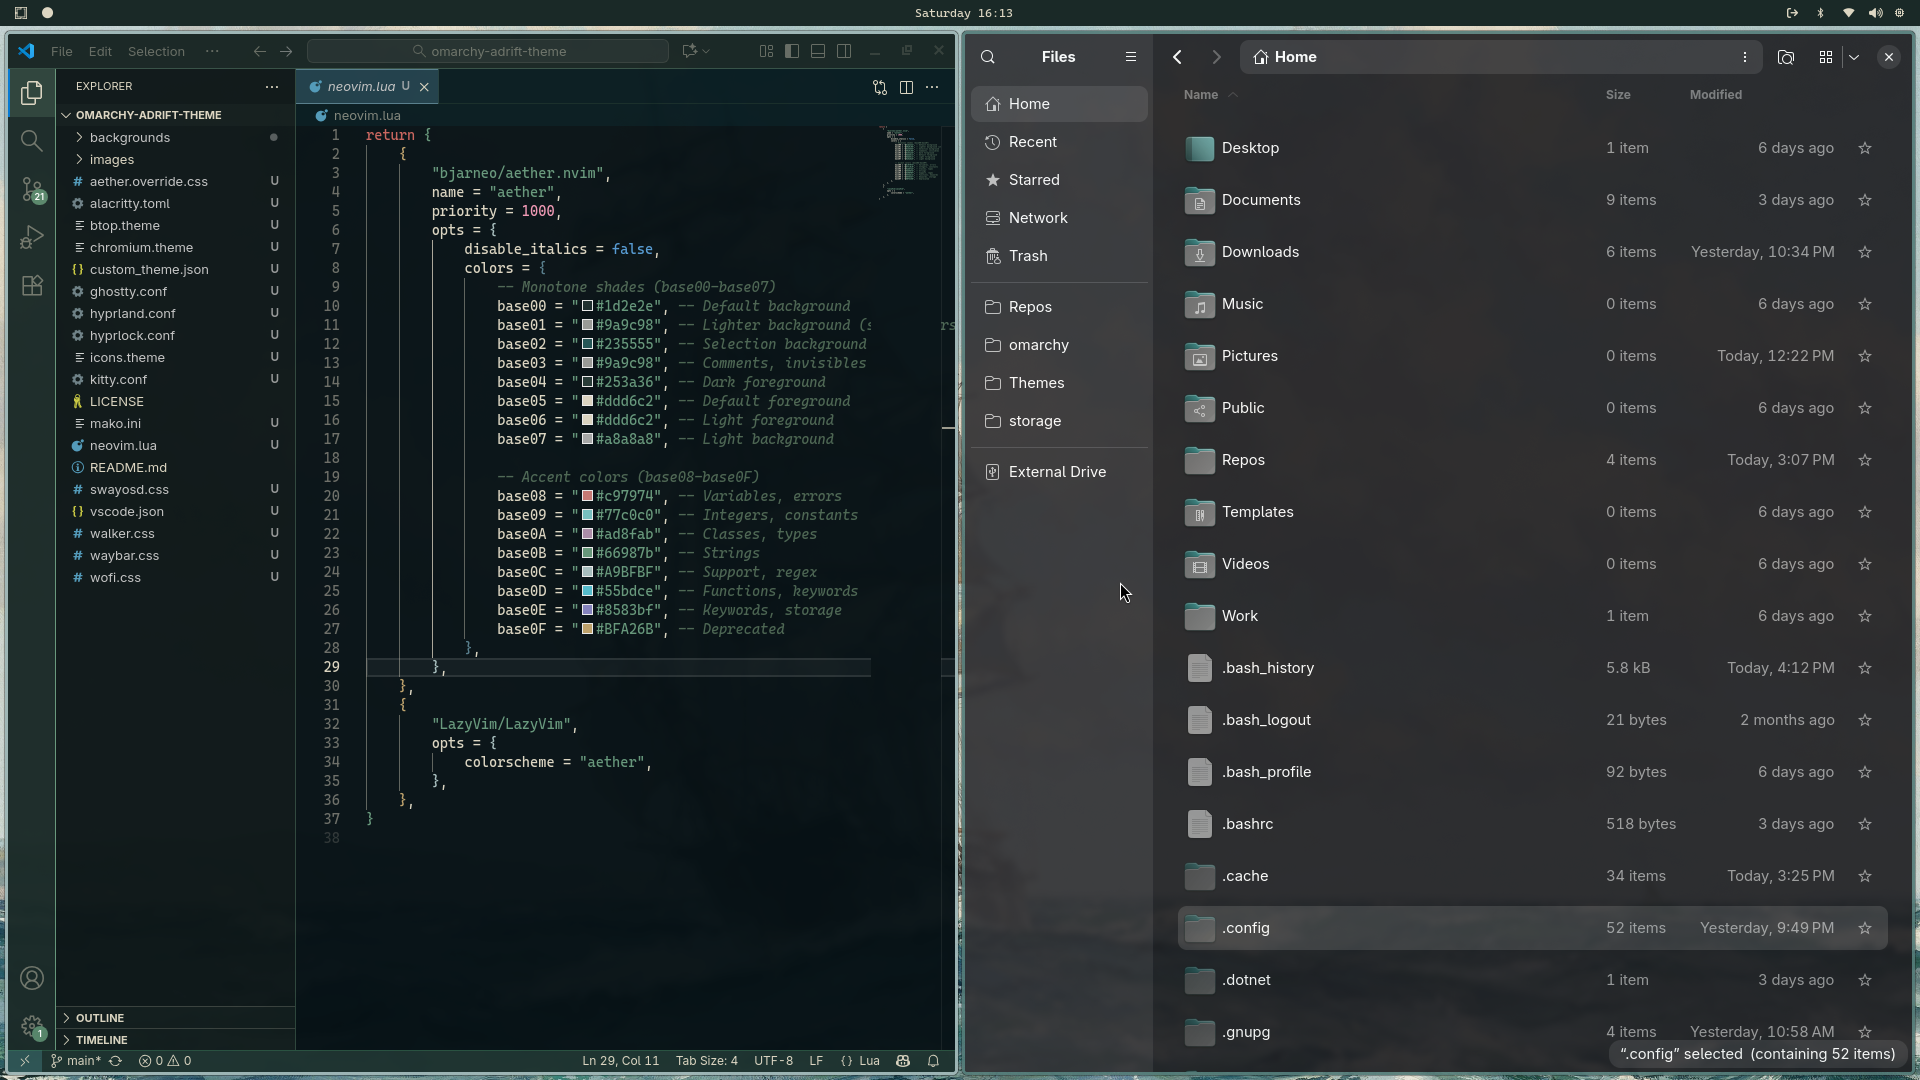Open the customize layout icon
This screenshot has width=1920, height=1080.
click(x=766, y=51)
